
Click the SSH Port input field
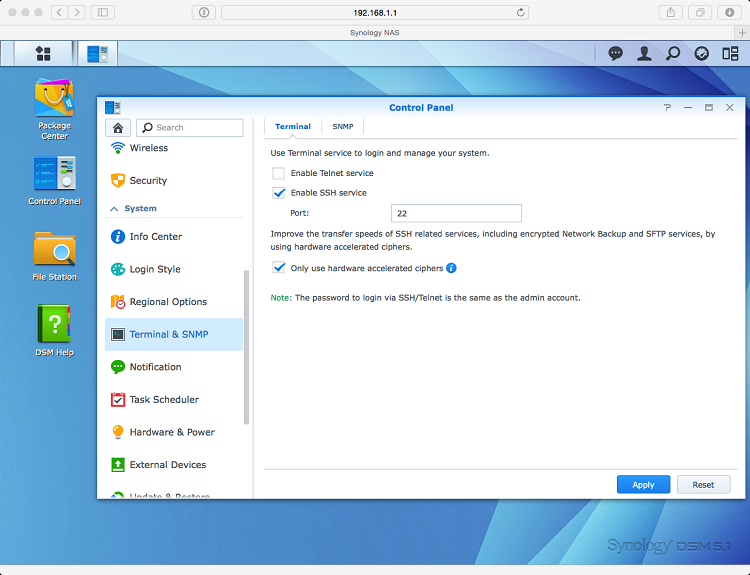456,213
